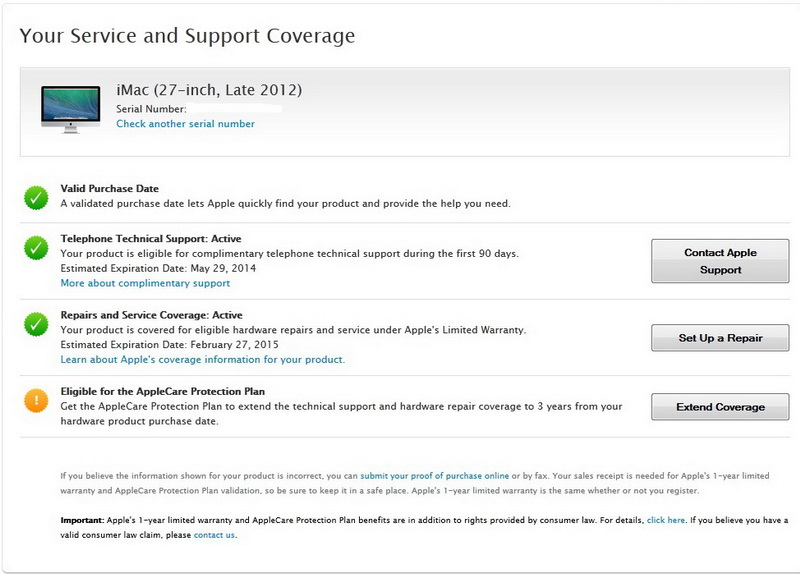Follow the More about complimentary support link
The image size is (800, 574).
[145, 283]
